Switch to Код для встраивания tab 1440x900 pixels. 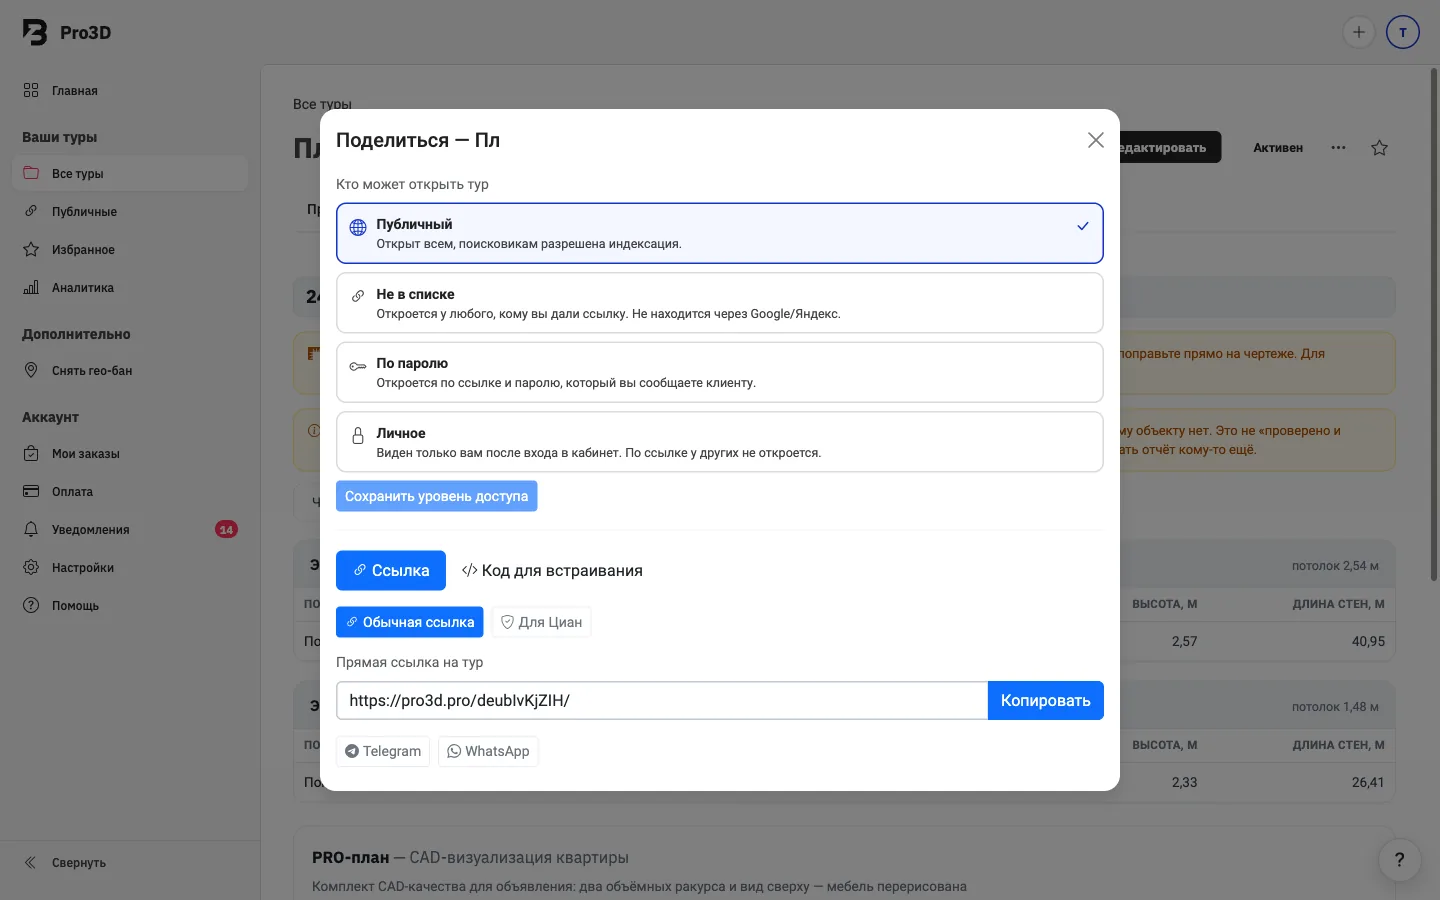(x=552, y=570)
